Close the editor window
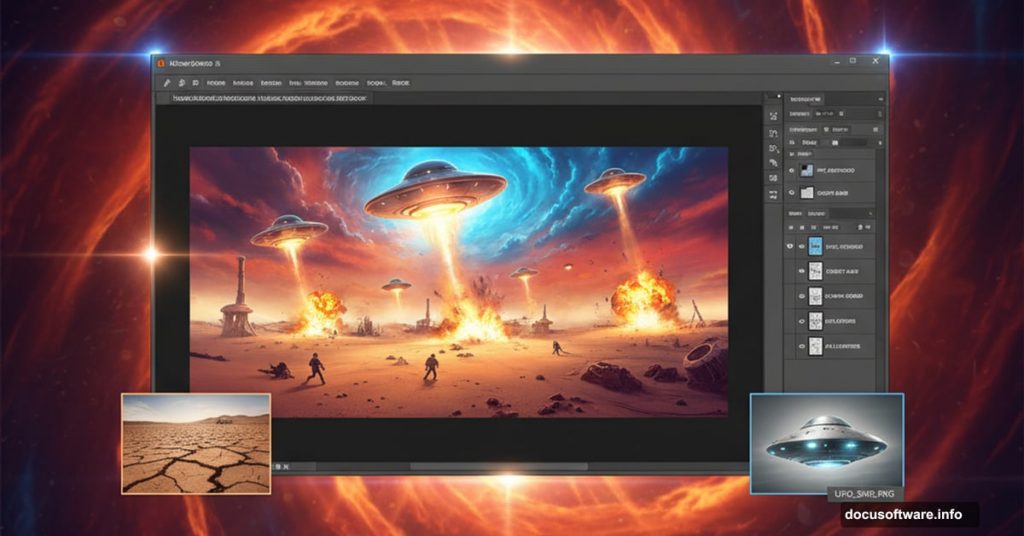1024x536 pixels. point(876,61)
